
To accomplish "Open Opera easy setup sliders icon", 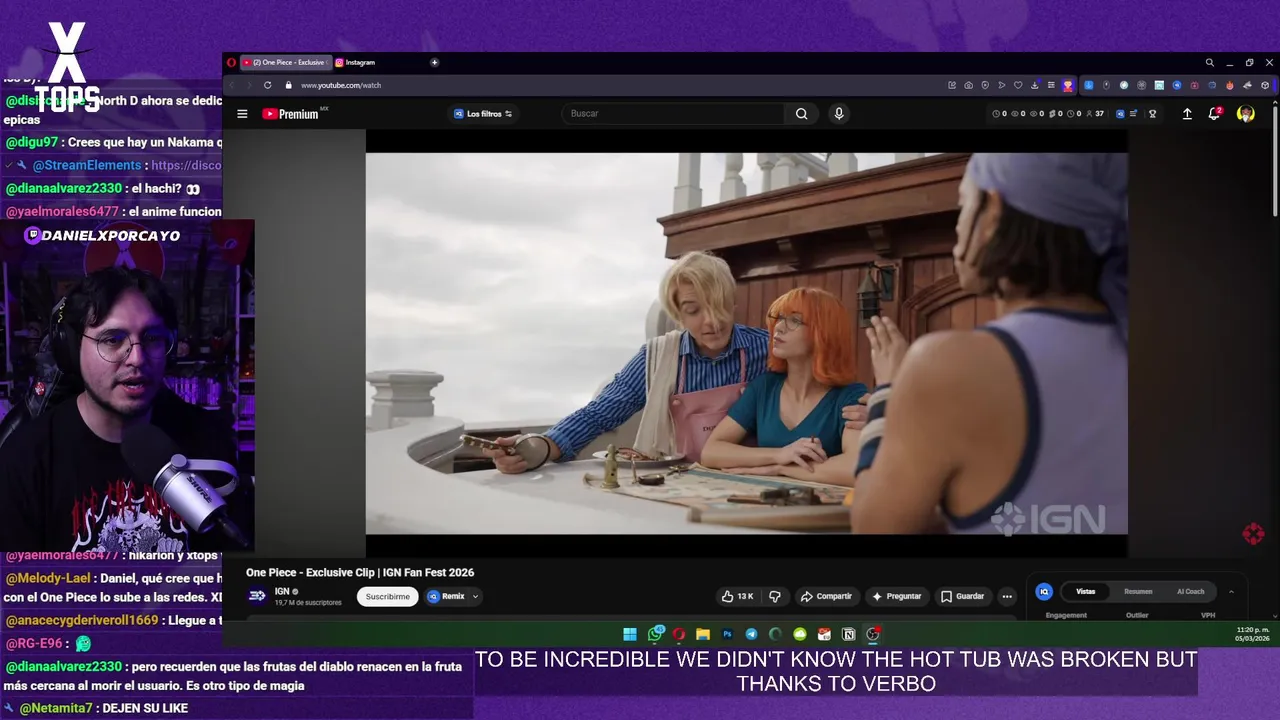I will [1051, 85].
